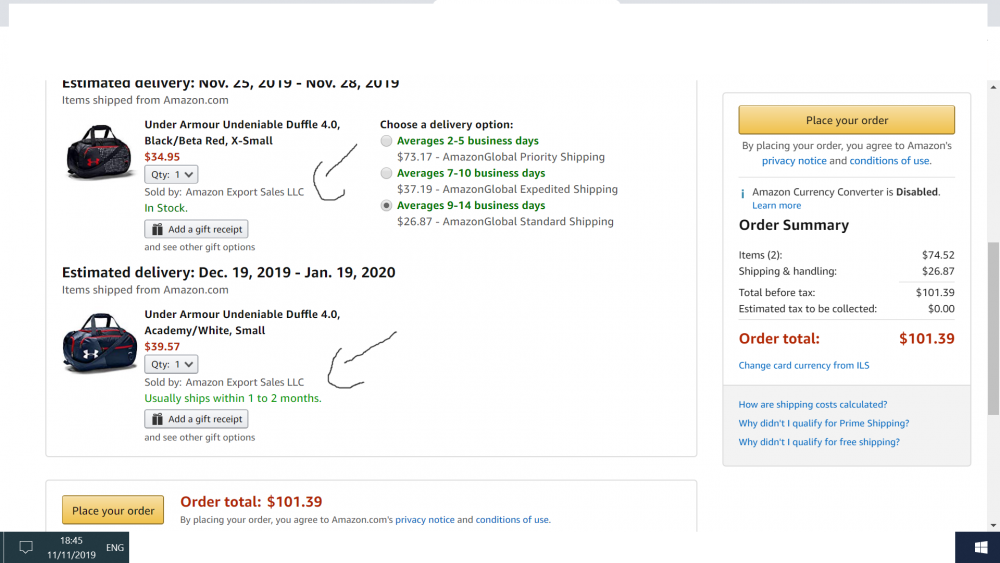The height and width of the screenshot is (563, 1000).
Task: Click the page vertical scrollbar thumb
Action: (993, 328)
